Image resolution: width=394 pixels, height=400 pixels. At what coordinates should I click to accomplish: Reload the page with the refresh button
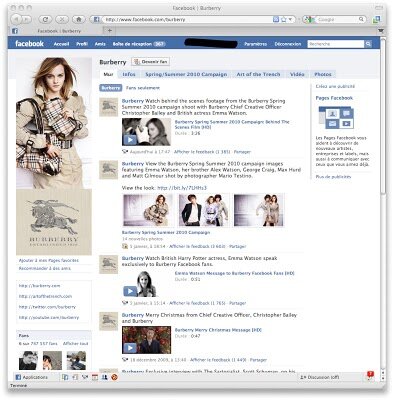pos(45,19)
